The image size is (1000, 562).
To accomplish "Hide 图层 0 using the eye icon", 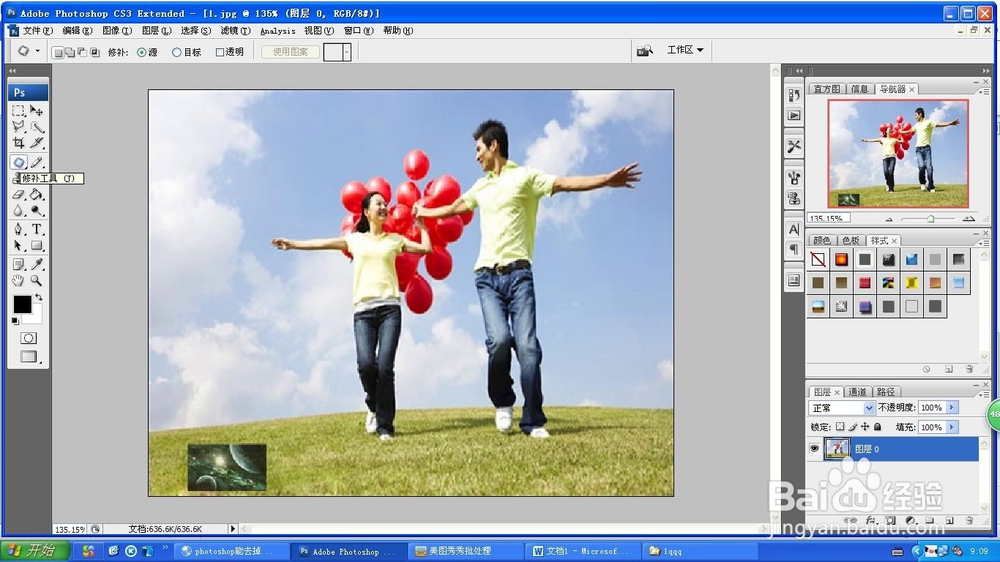I will pos(814,449).
